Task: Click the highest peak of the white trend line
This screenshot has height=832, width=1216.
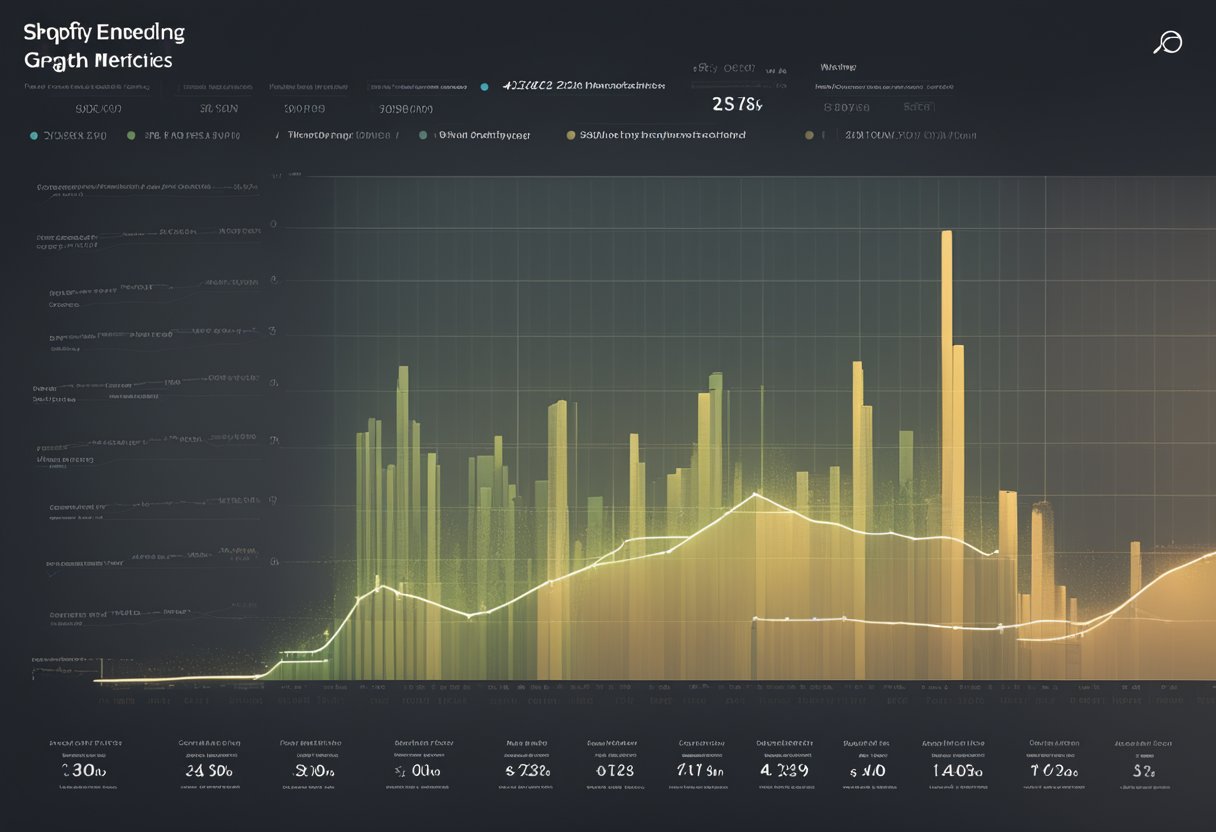Action: point(756,494)
